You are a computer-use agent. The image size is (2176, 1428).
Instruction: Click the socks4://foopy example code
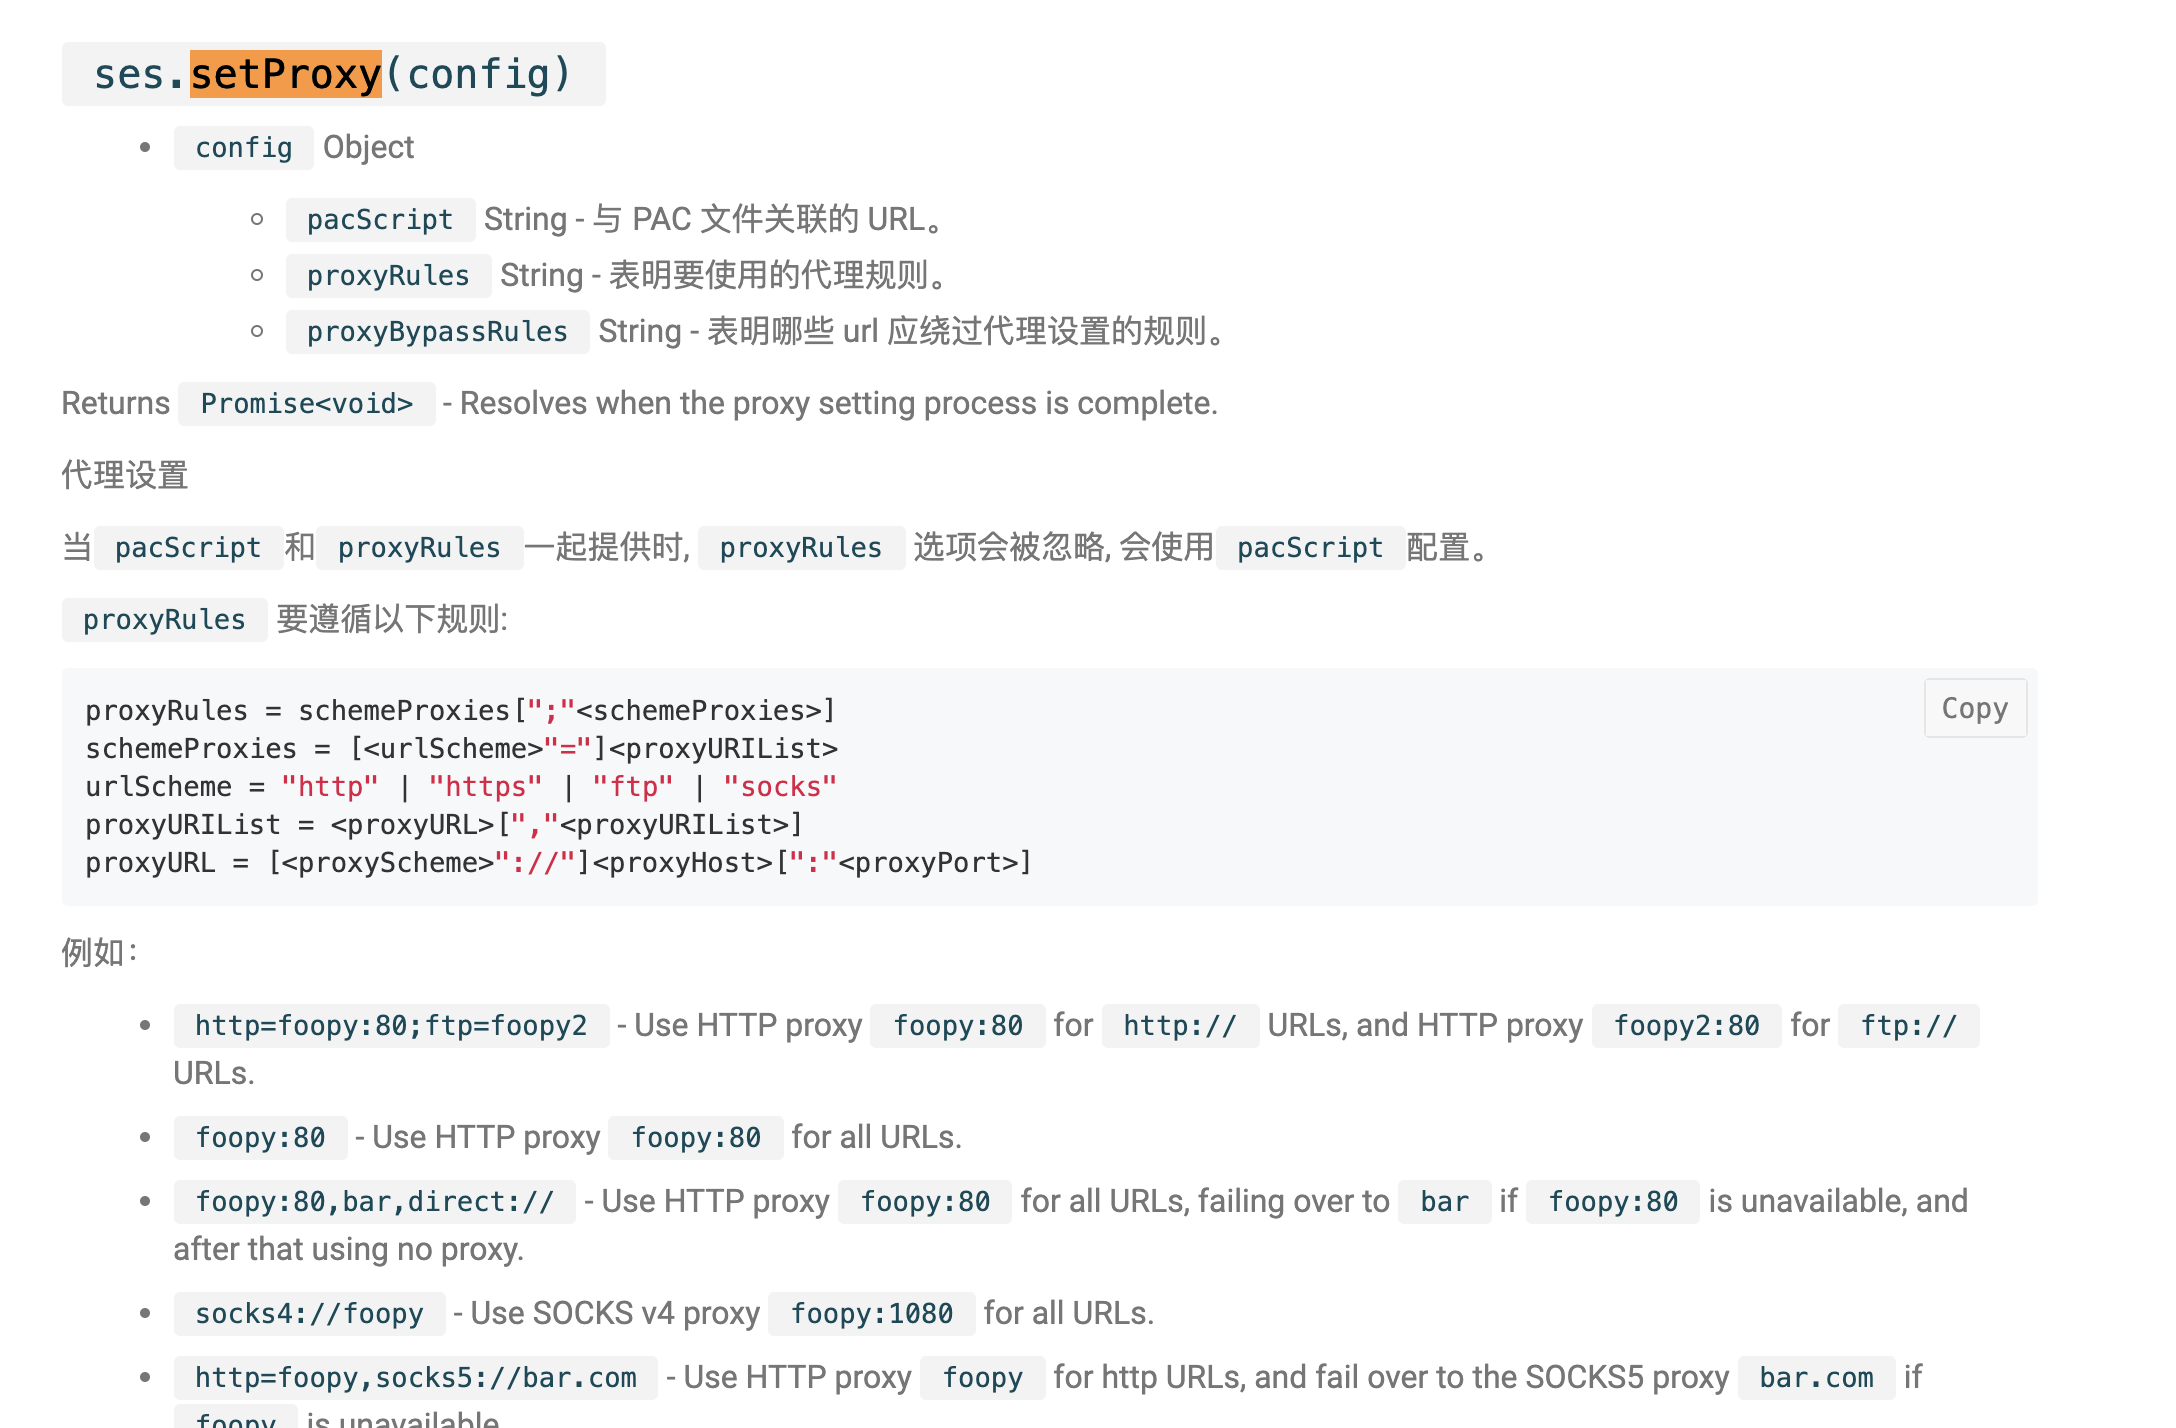tap(309, 1314)
